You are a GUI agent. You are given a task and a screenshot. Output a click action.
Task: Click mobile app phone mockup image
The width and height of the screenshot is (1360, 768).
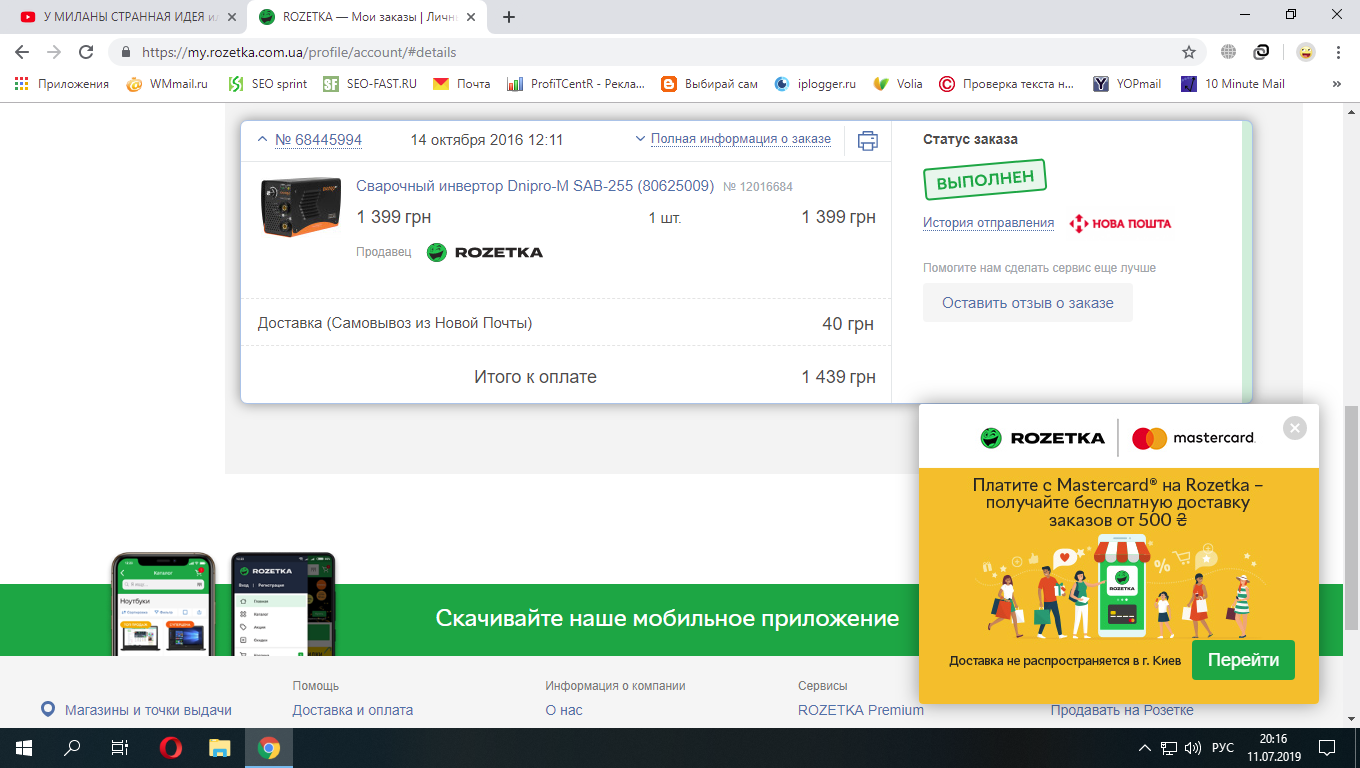222,604
